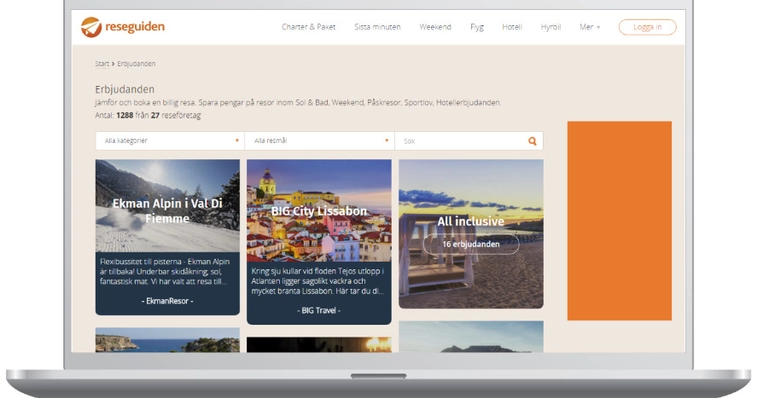
Task: Expand the Alla resmål dropdown
Action: coord(320,141)
